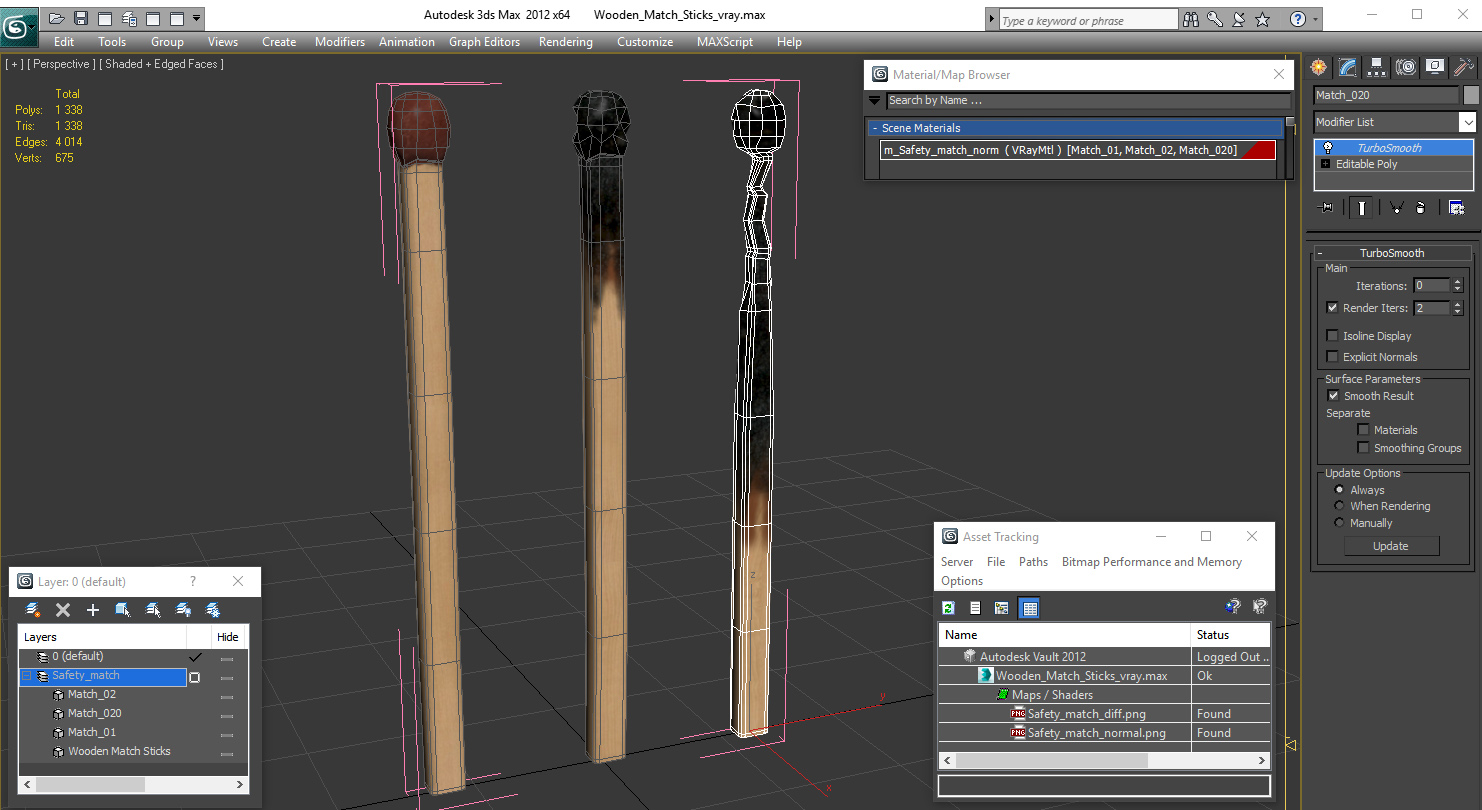Open the Modifiers menu

[x=340, y=42]
